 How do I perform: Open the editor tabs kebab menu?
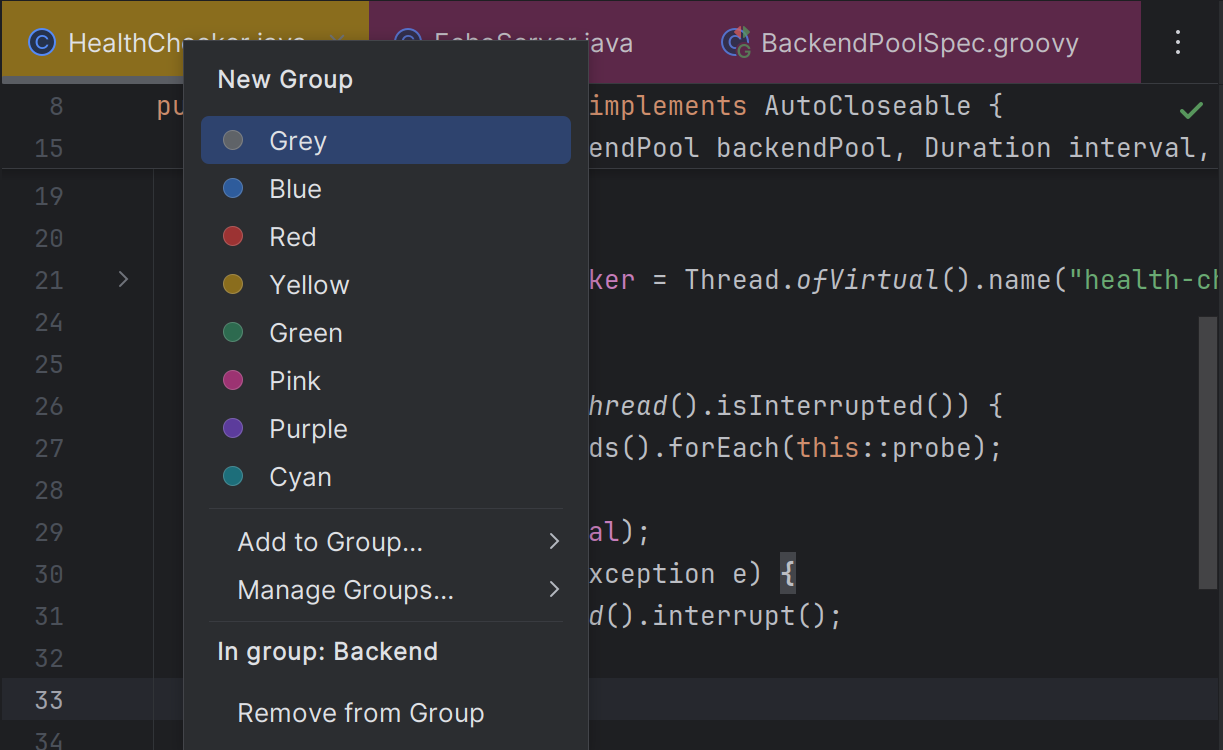[1178, 42]
